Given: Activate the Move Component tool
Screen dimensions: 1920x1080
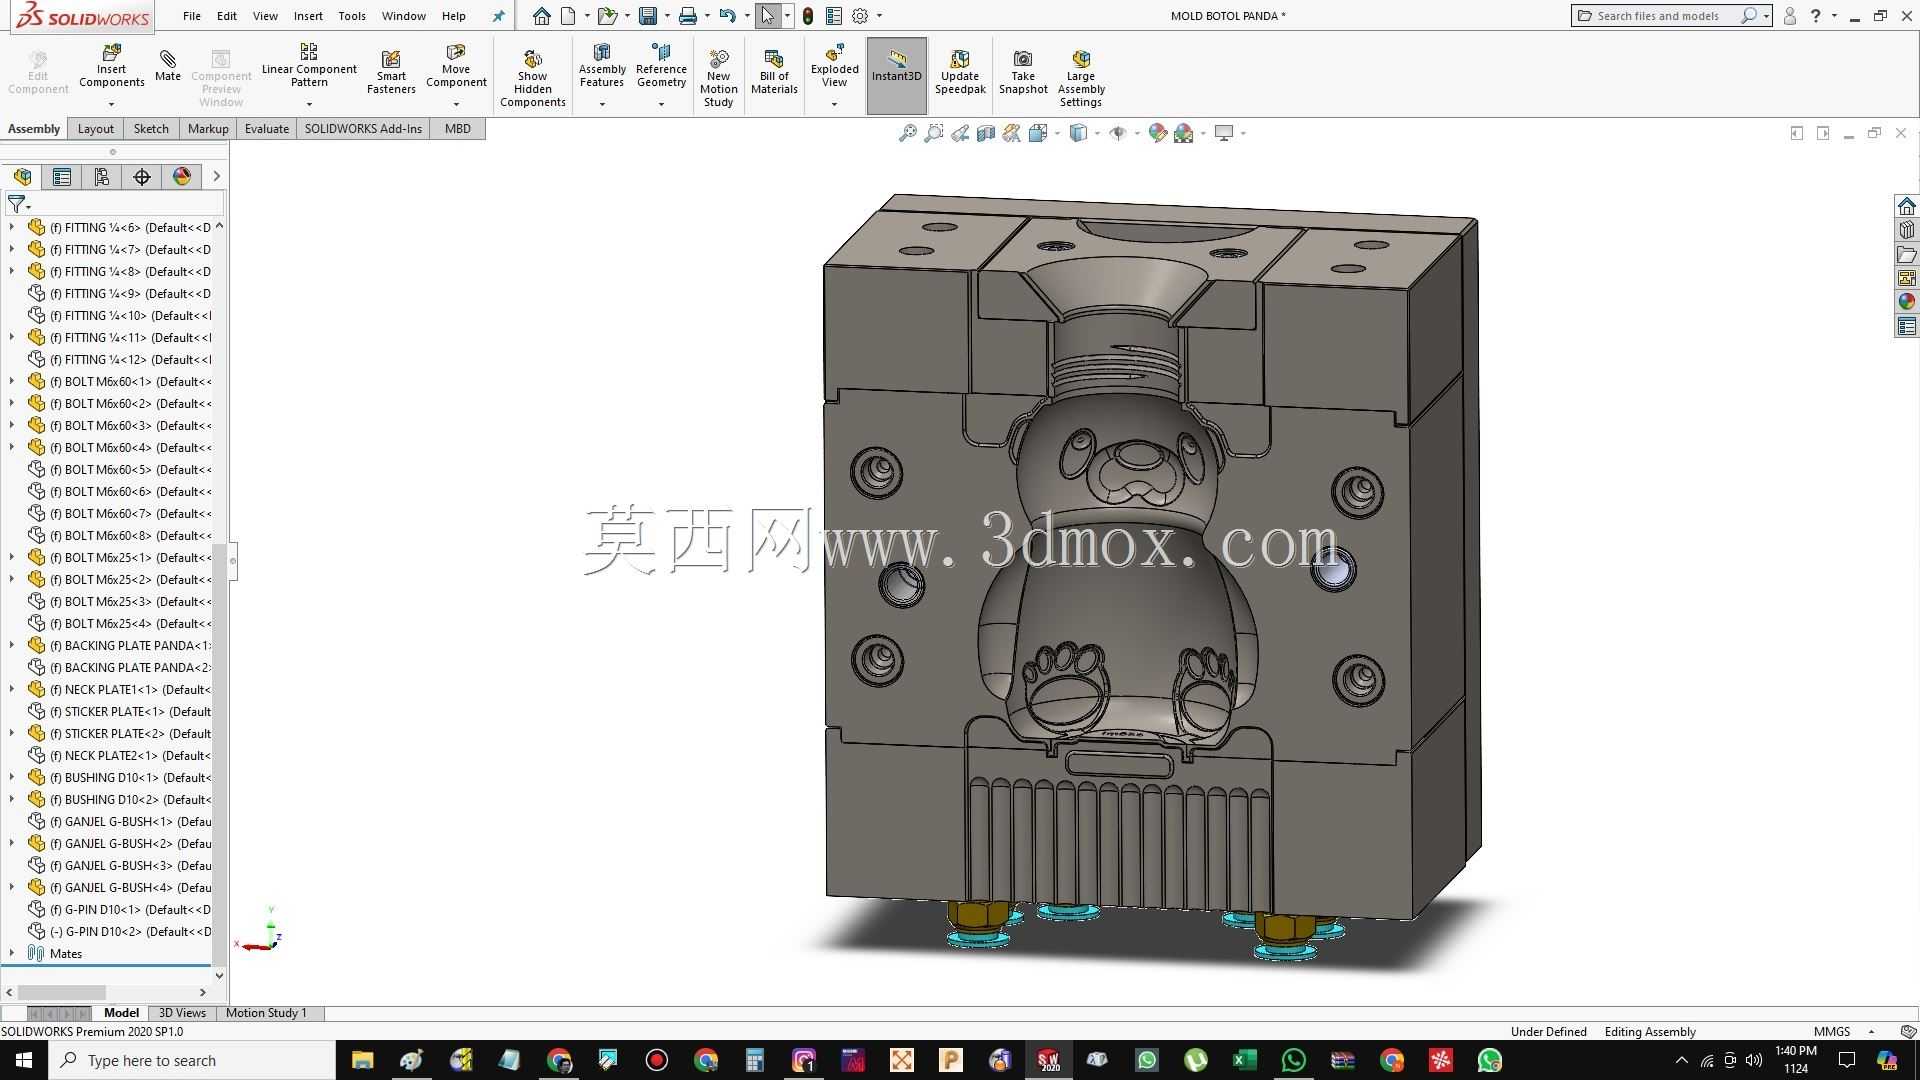Looking at the screenshot, I should coord(456,66).
